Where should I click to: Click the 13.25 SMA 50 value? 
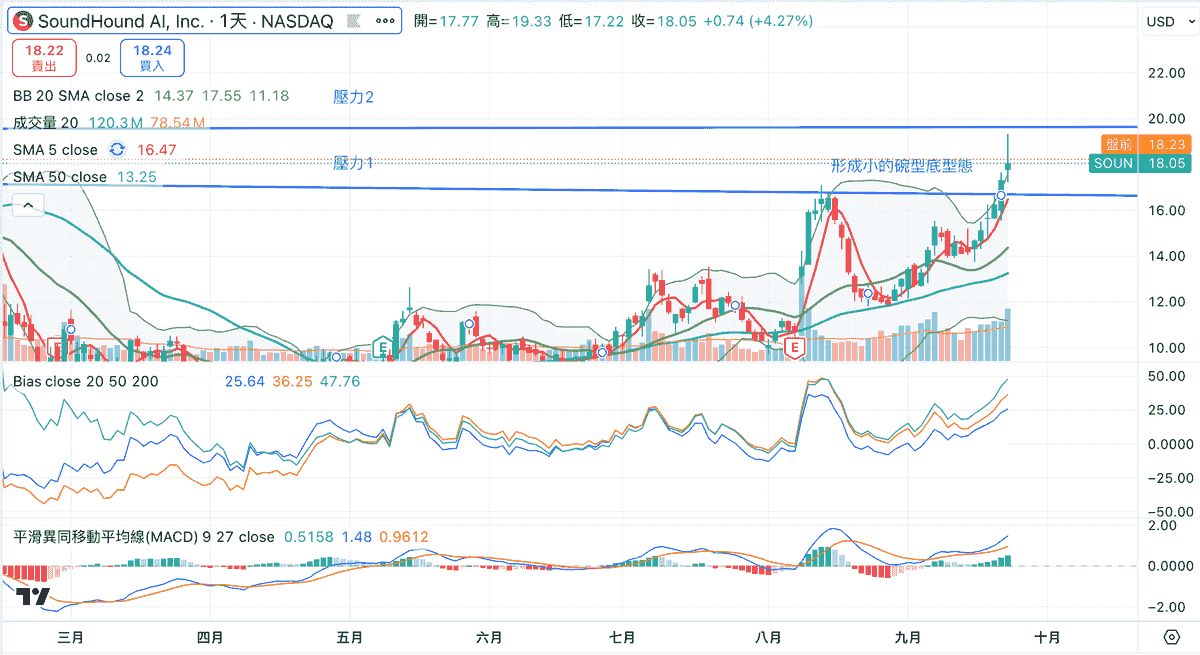pyautogui.click(x=137, y=176)
